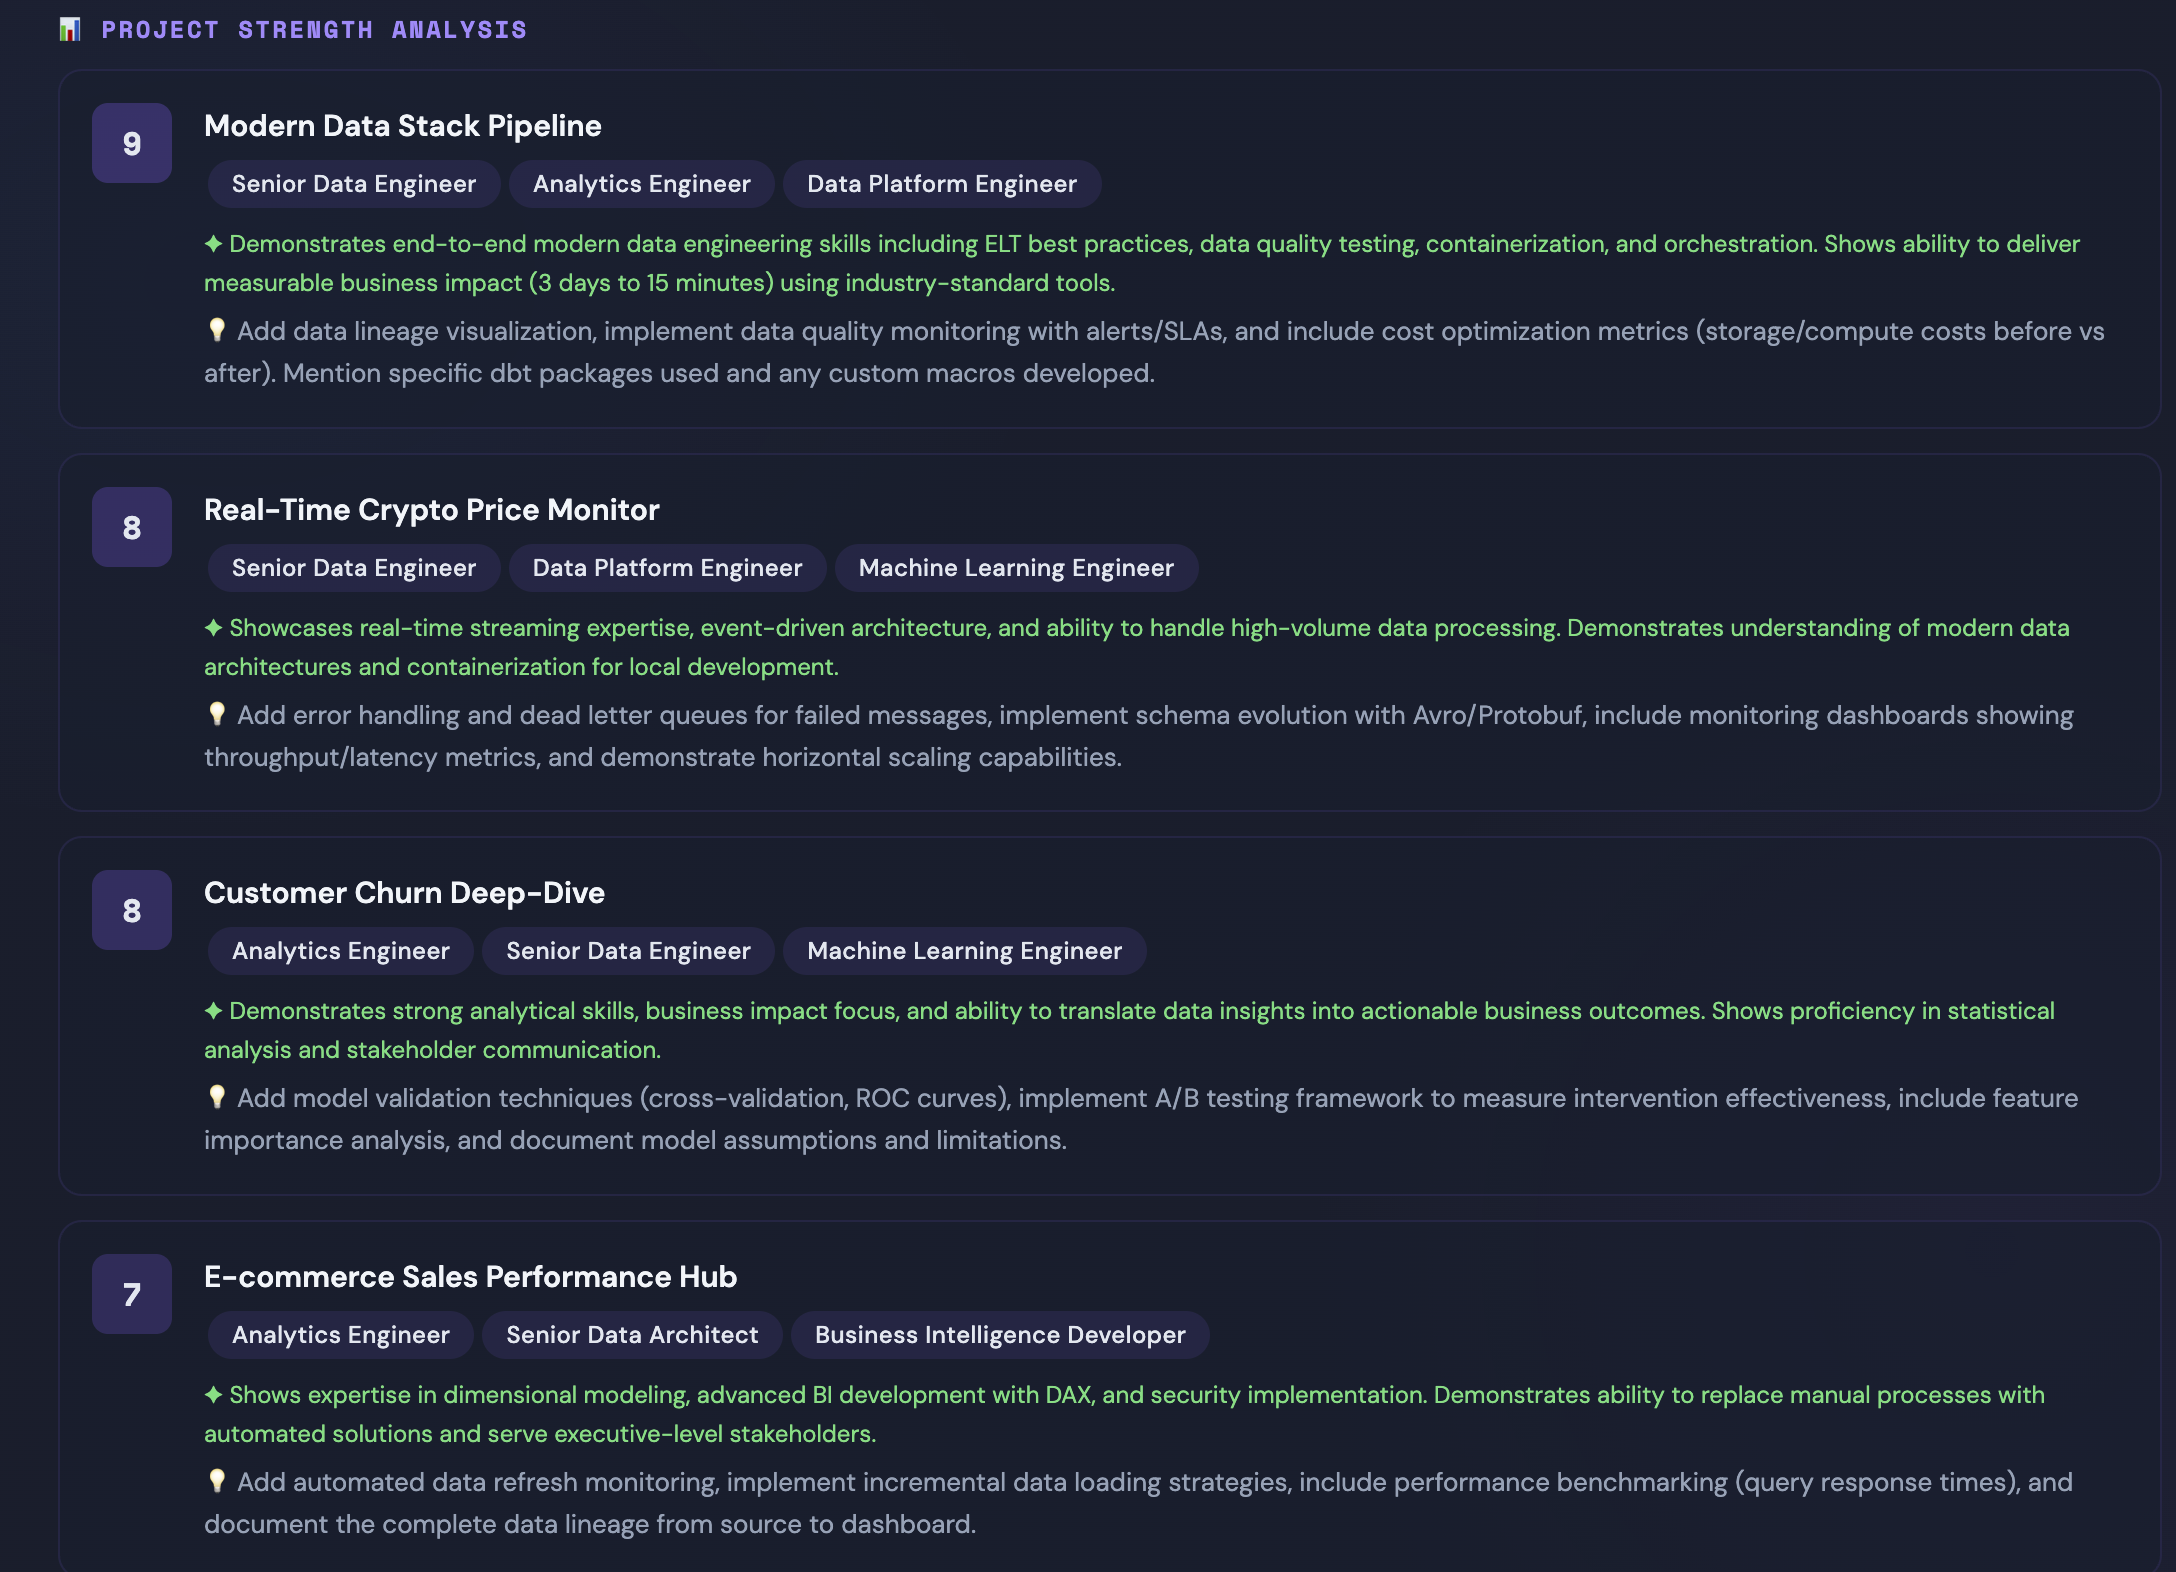2176x1572 pixels.
Task: Click the Senior Data Engineer tag in Customer Churn Deep-Dive
Action: click(628, 951)
